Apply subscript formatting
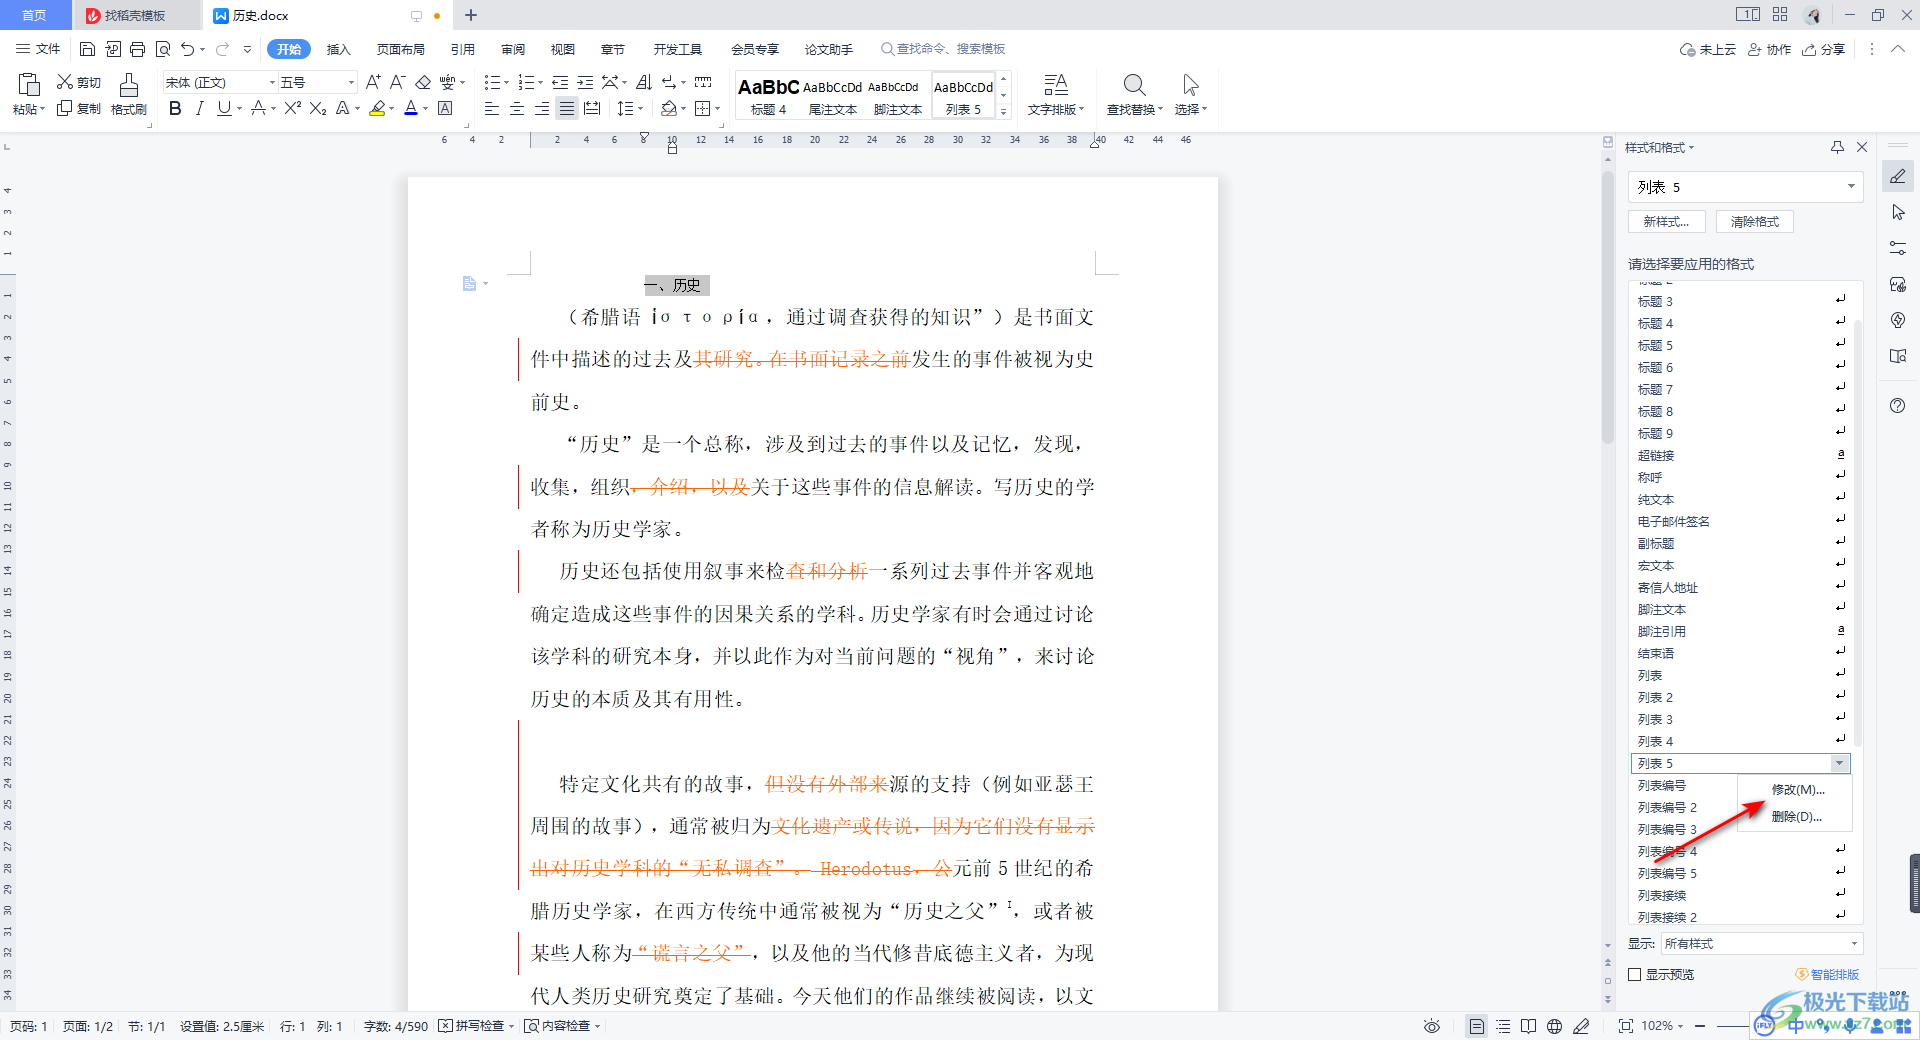The height and width of the screenshot is (1040, 1920). click(318, 108)
